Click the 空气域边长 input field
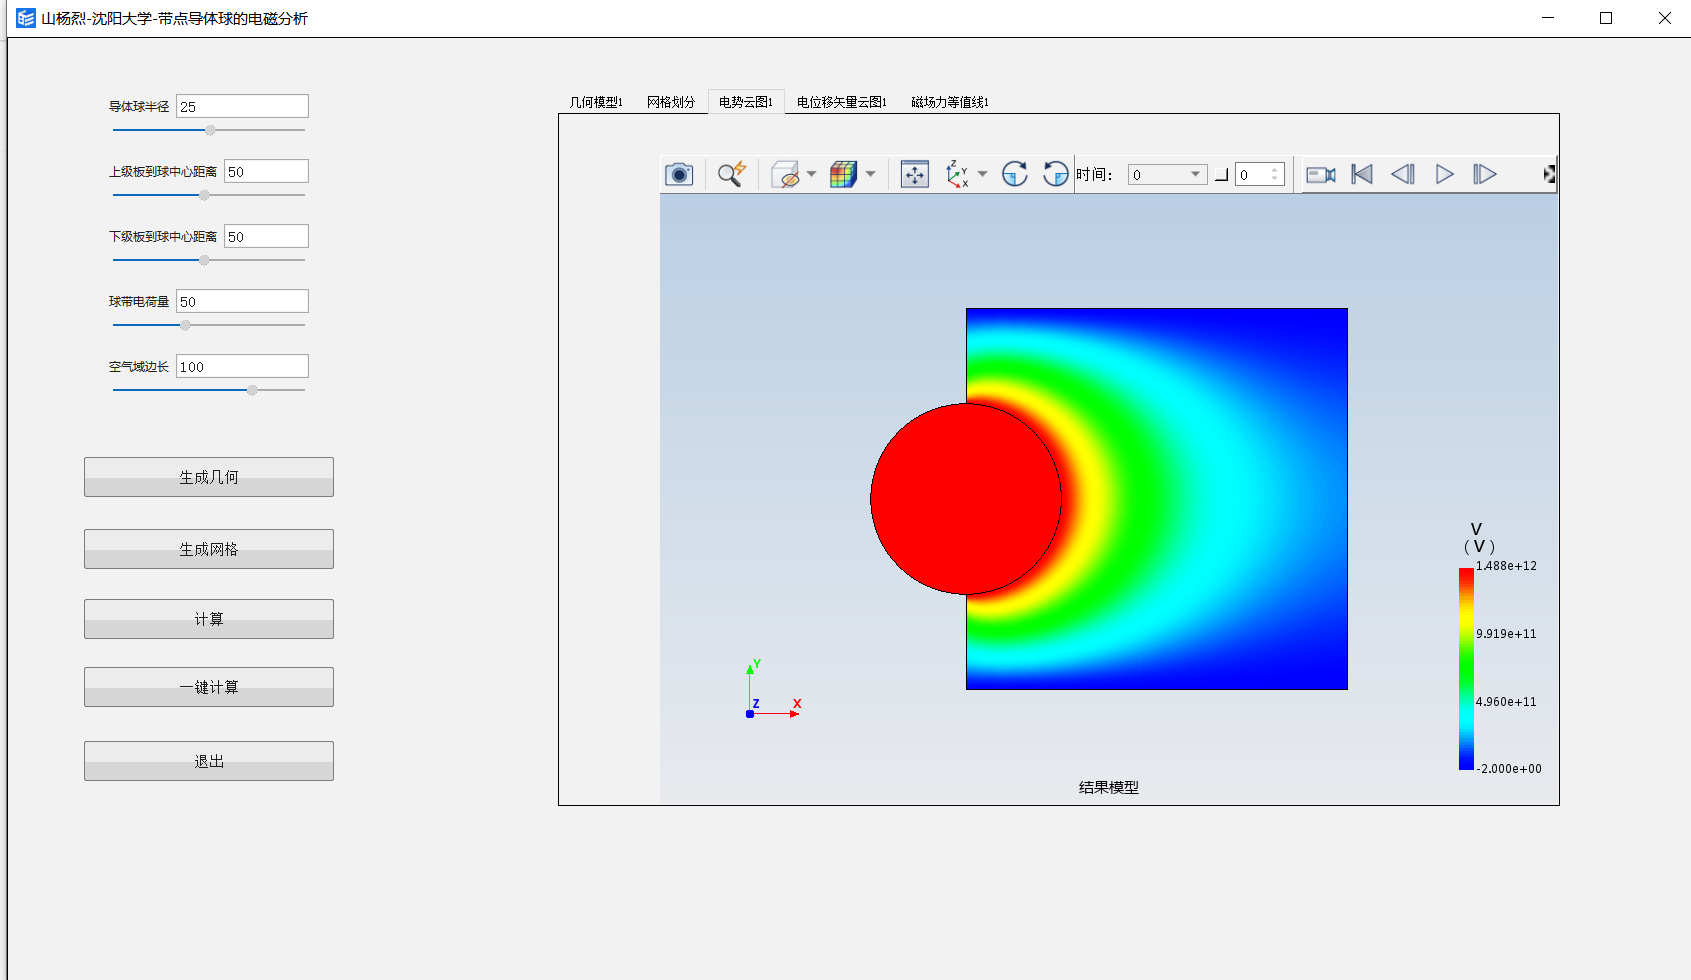This screenshot has height=980, width=1691. click(242, 366)
